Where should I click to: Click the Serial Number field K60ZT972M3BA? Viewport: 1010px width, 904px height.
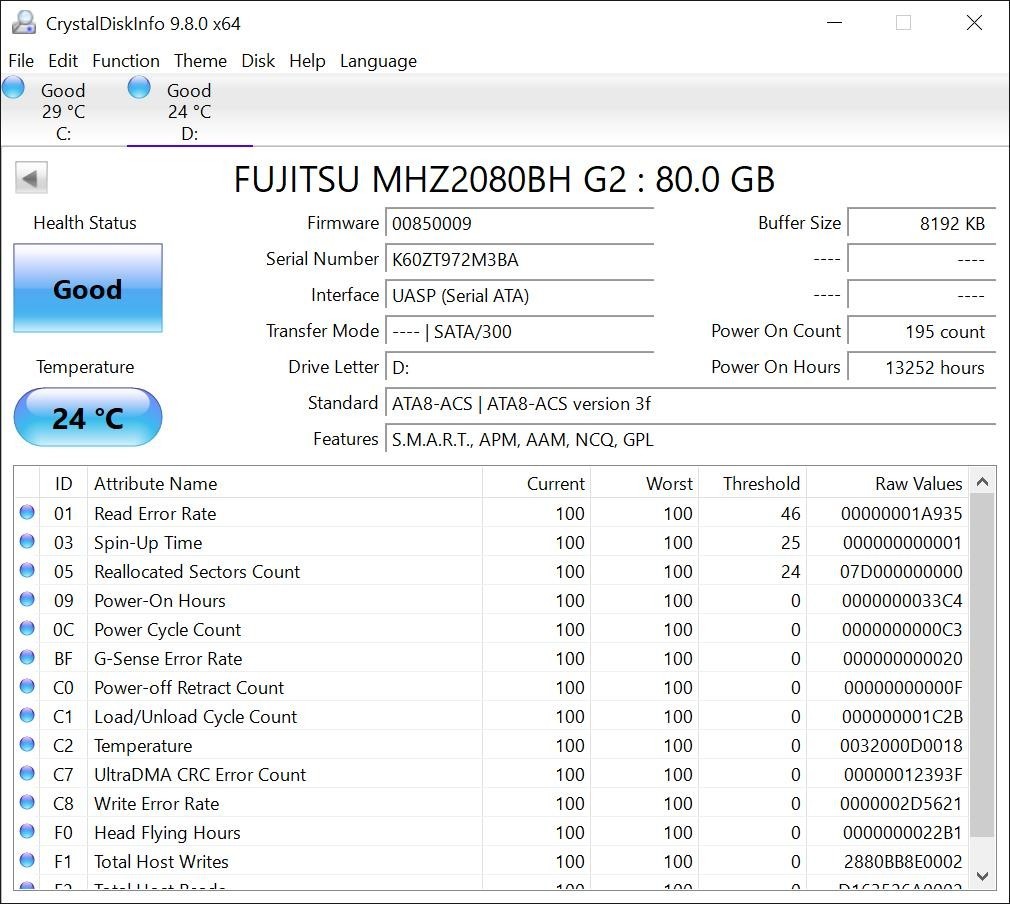click(520, 260)
